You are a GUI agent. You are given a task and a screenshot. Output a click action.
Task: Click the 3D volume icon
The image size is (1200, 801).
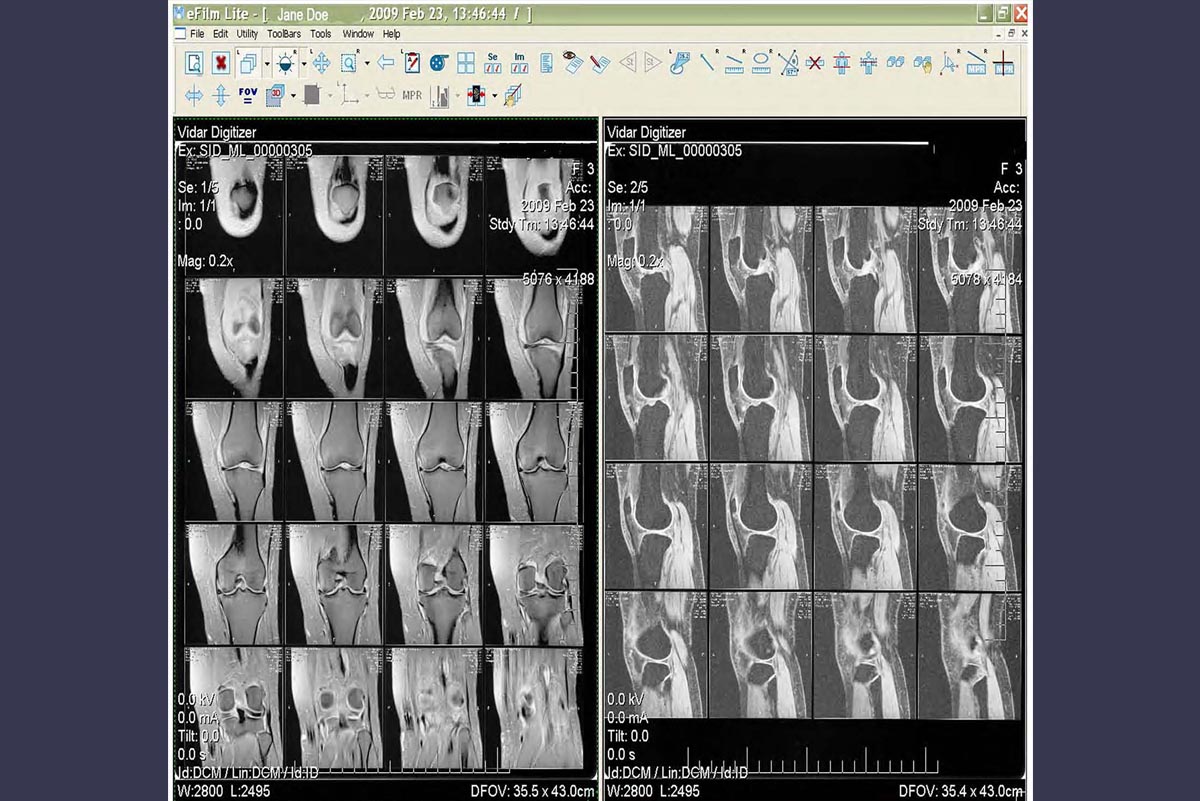[275, 95]
